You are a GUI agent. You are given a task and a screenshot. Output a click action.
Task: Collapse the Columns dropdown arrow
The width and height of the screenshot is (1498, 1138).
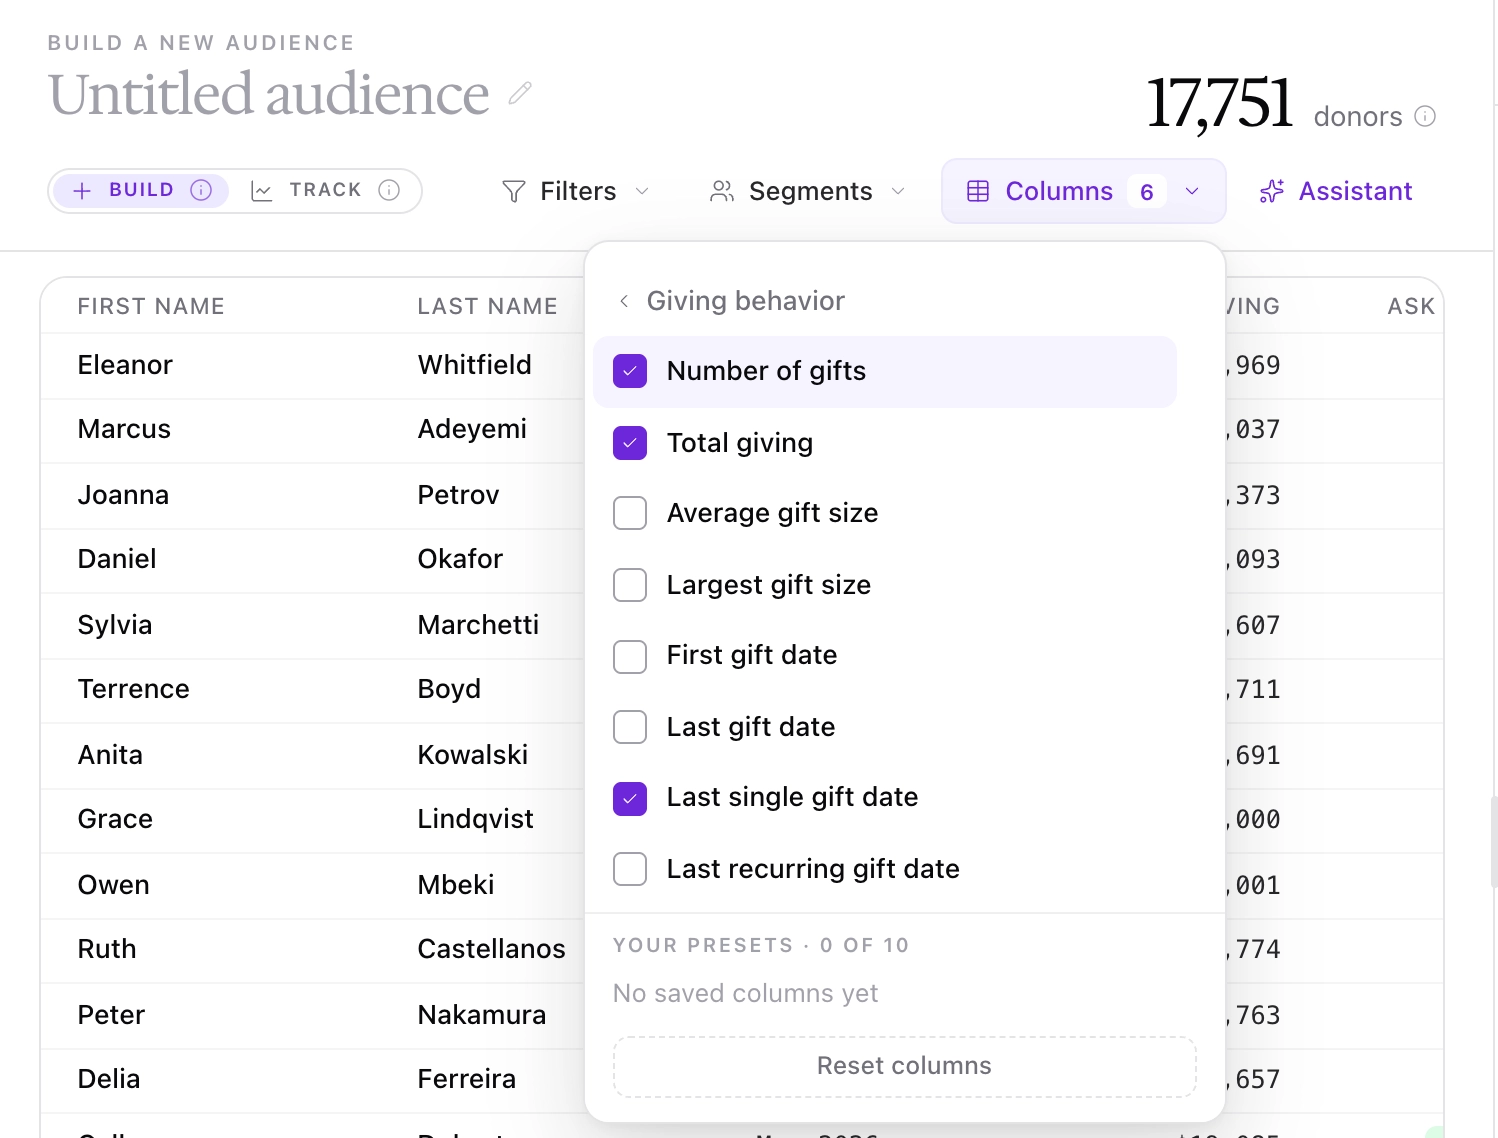click(1192, 191)
